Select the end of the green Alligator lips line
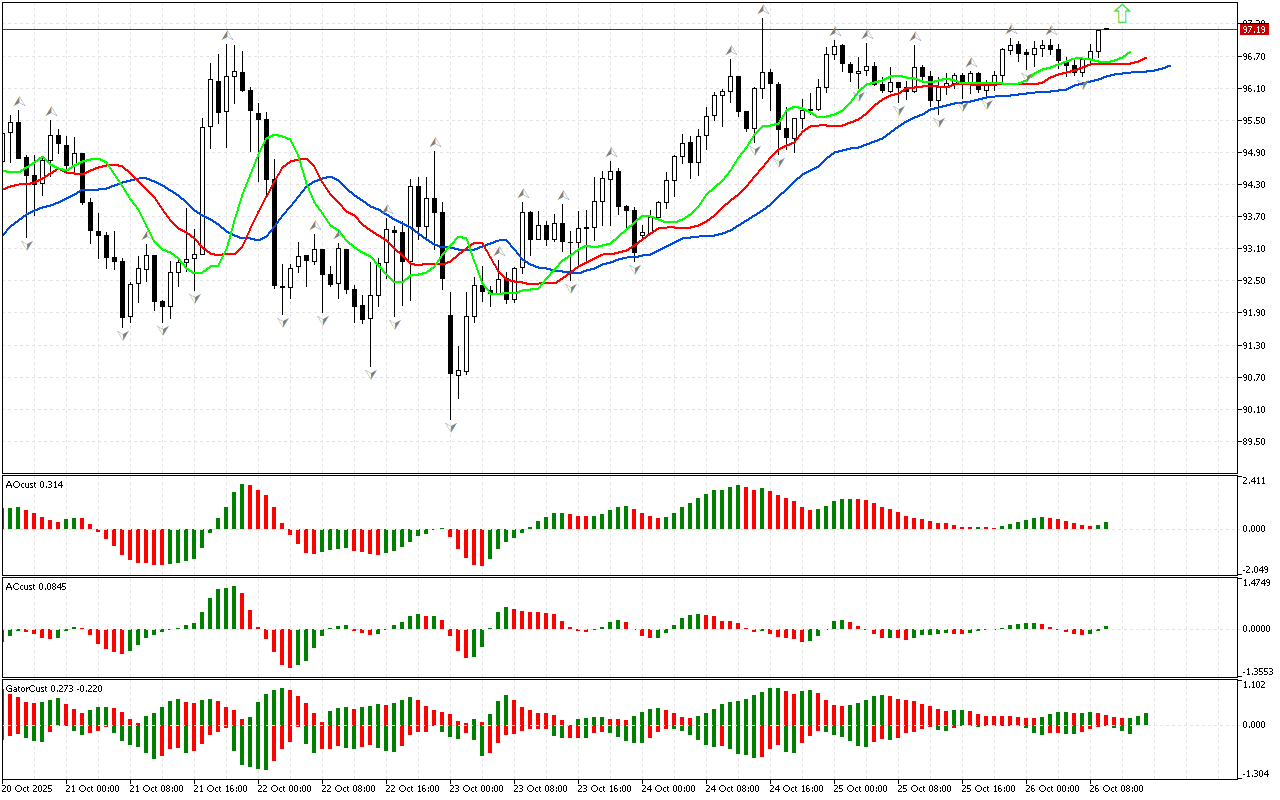This screenshot has height=800, width=1280. coord(1130,52)
